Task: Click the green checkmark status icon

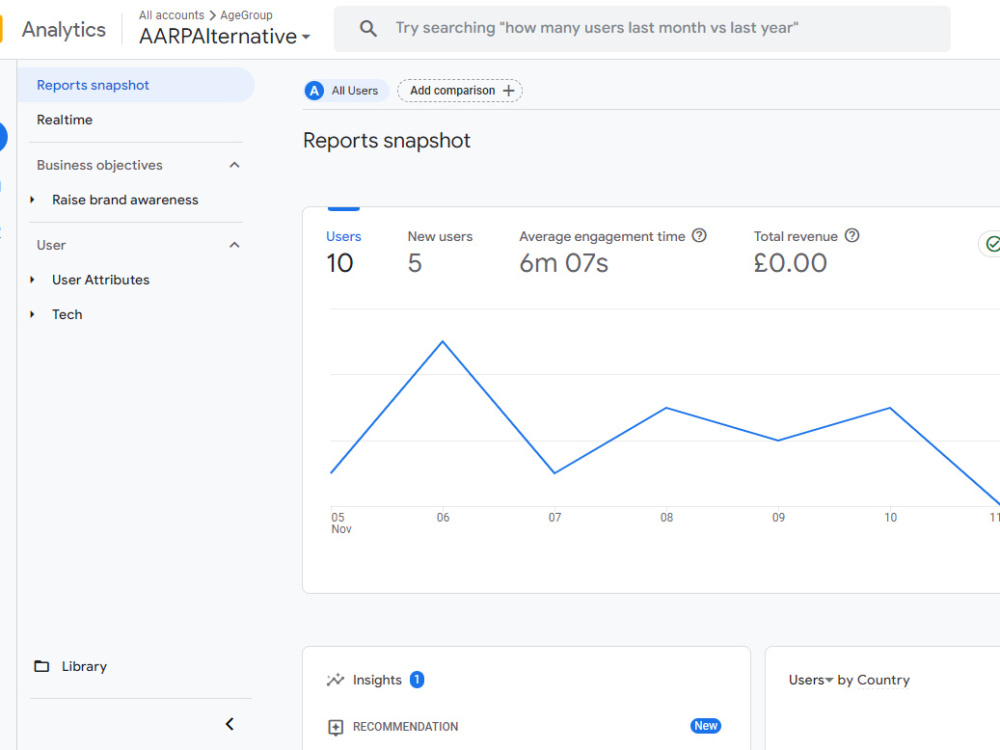Action: pos(992,244)
